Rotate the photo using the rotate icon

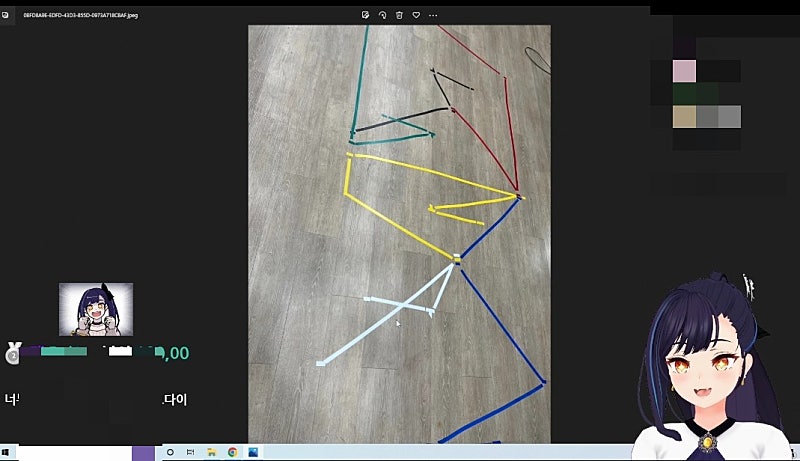(382, 15)
